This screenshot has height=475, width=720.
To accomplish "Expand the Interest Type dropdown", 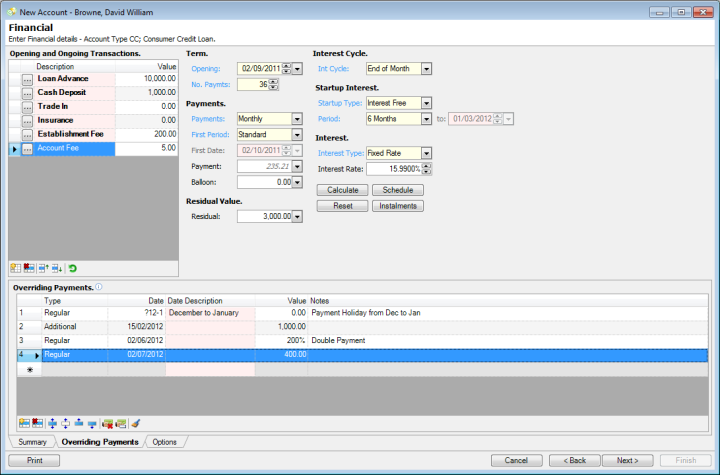I will click(427, 153).
